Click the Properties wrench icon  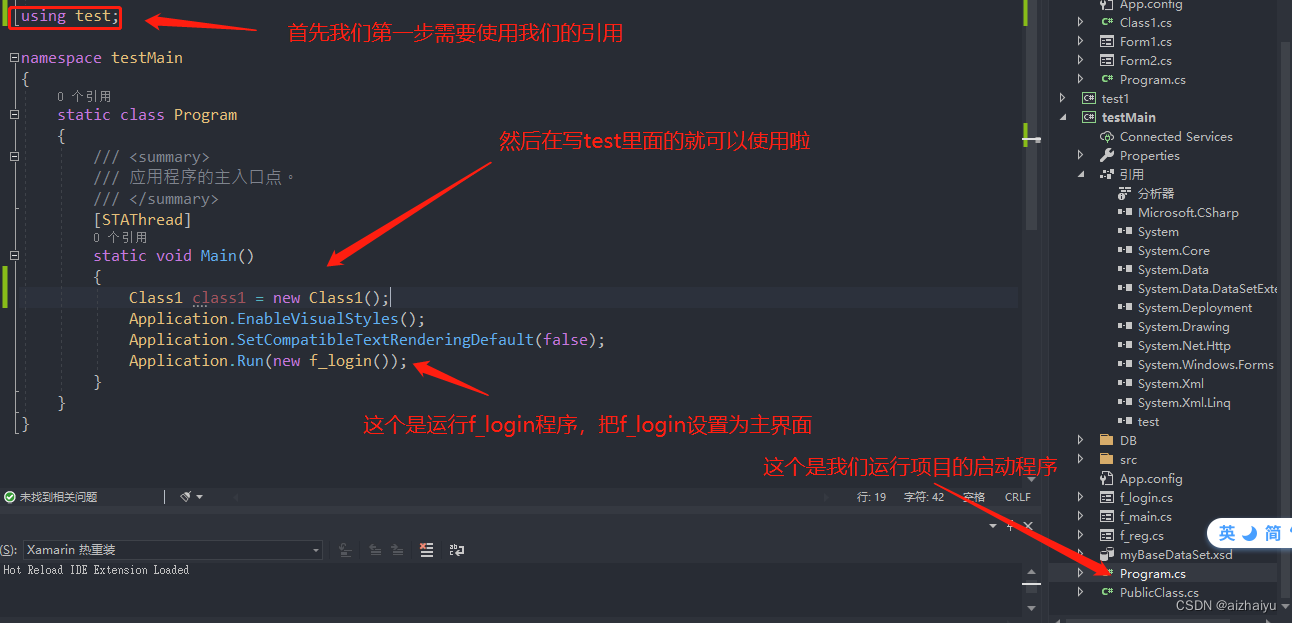click(x=1107, y=155)
